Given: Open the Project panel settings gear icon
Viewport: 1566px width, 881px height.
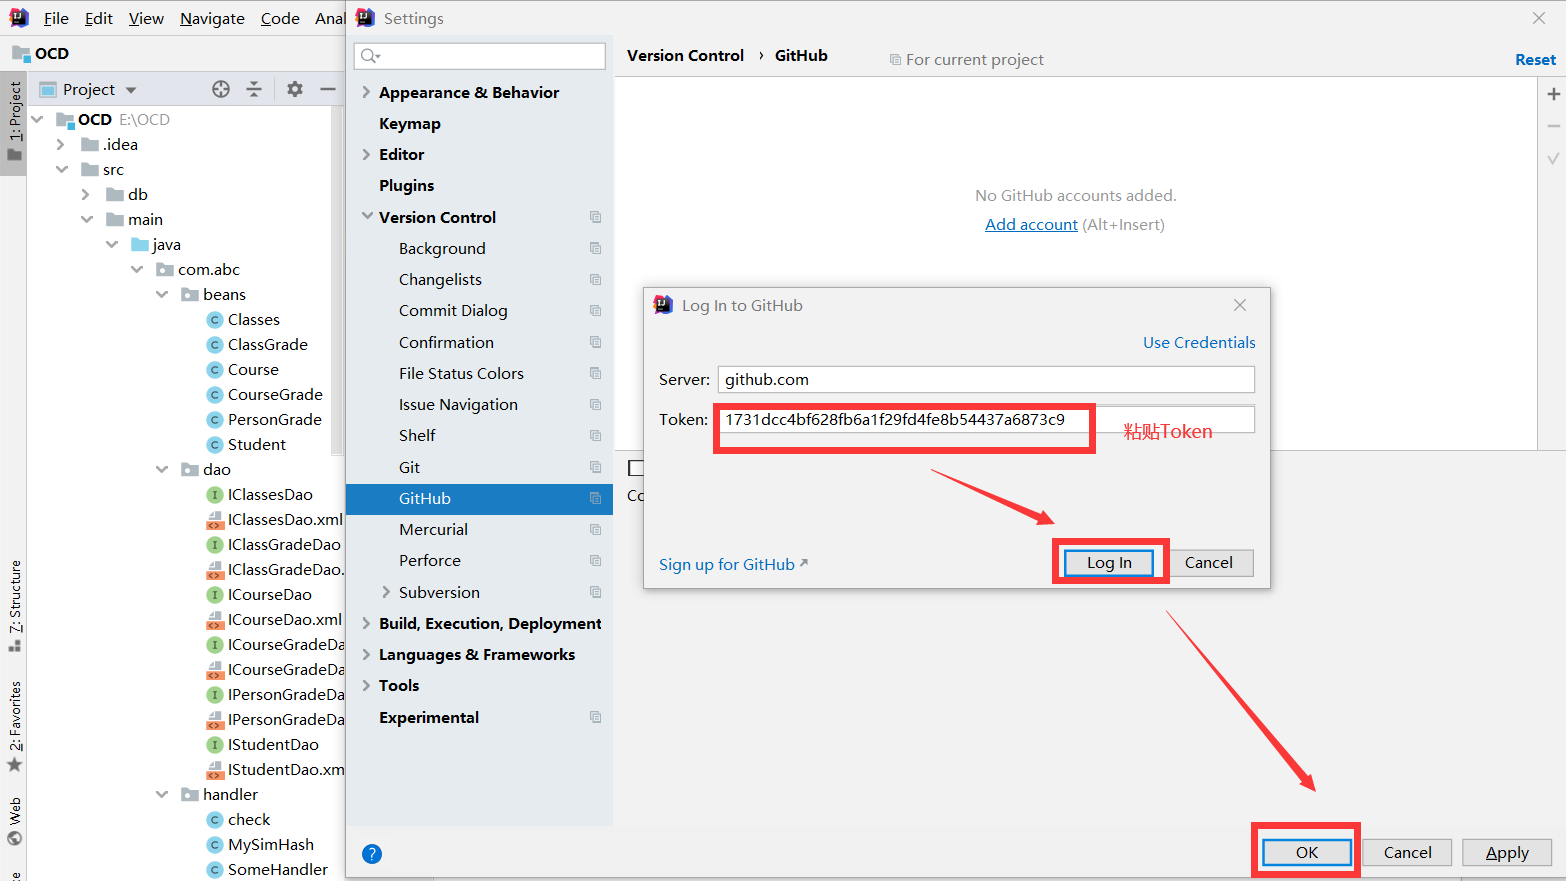Looking at the screenshot, I should coord(294,89).
